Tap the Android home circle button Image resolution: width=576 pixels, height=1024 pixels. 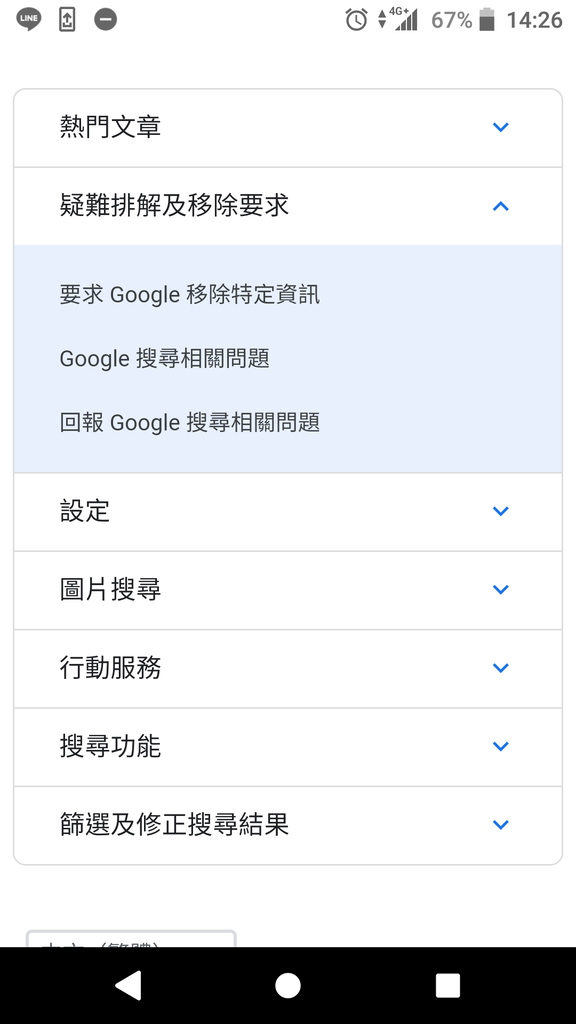click(x=287, y=985)
